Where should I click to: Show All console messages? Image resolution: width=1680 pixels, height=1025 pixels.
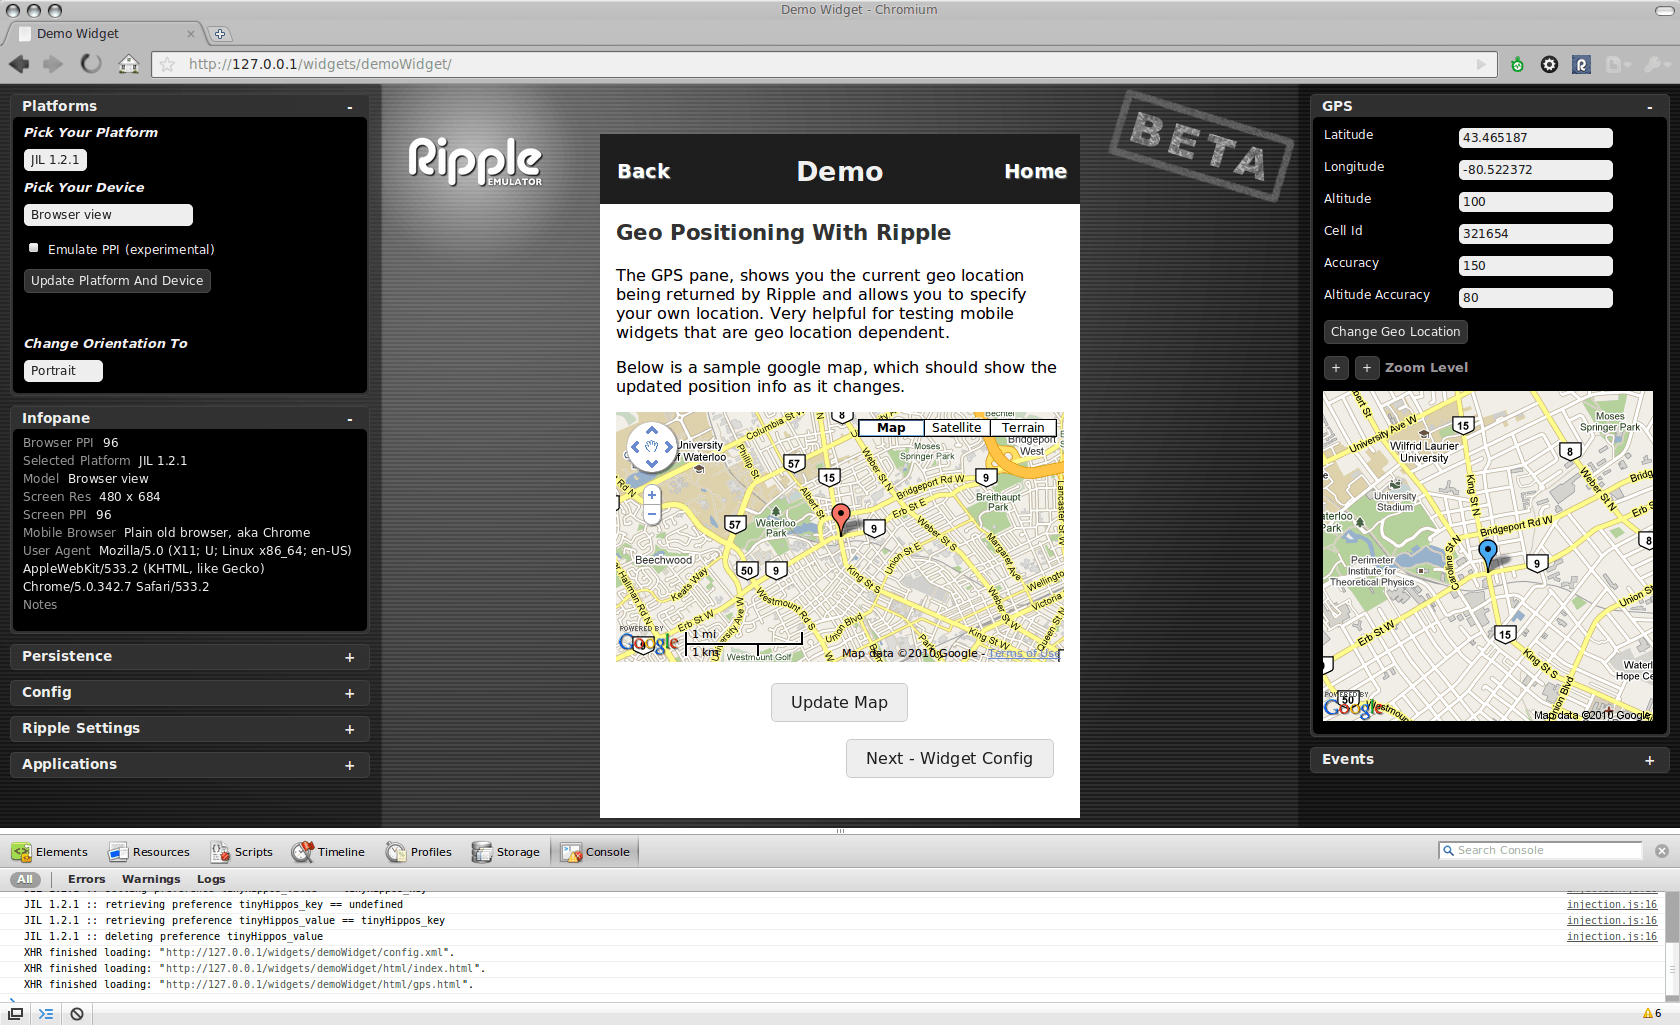[25, 879]
